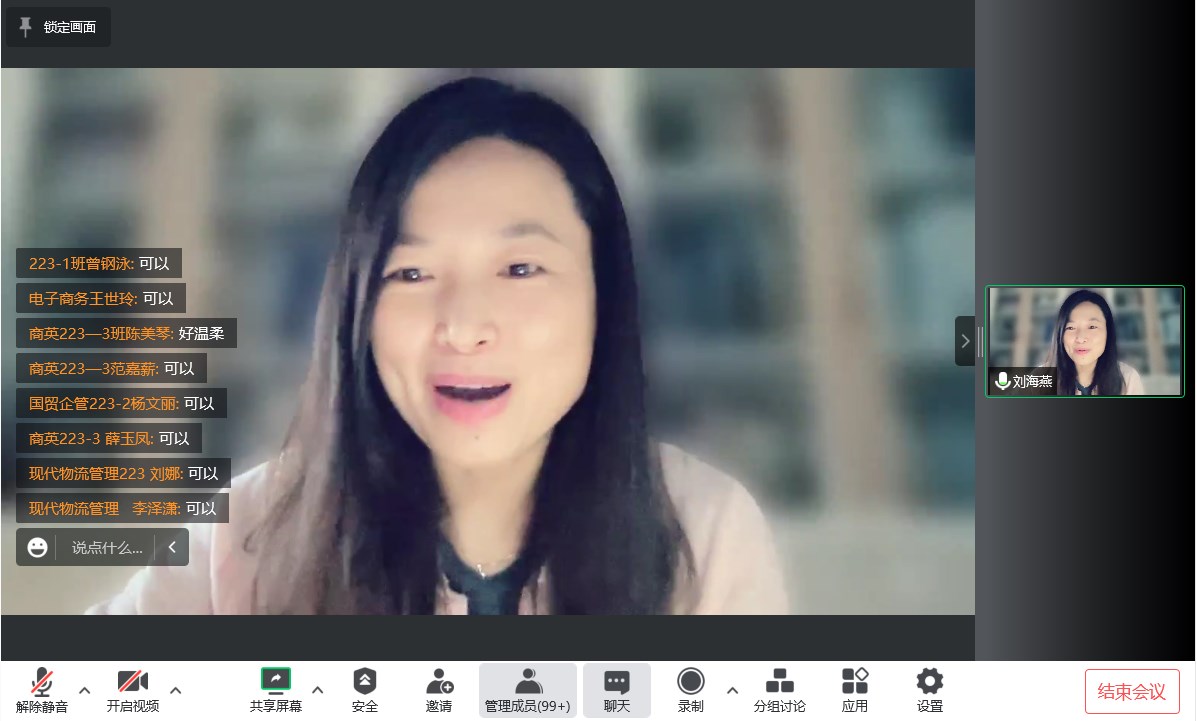The image size is (1197, 721).
Task: Click the 国贸企管223-2杨文丽 chat message
Action: (x=121, y=404)
